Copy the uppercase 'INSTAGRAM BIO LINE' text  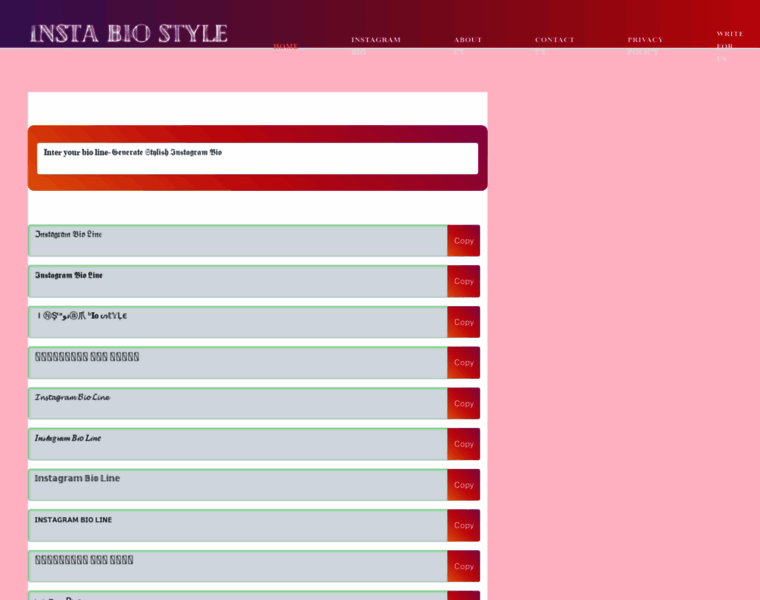(463, 525)
